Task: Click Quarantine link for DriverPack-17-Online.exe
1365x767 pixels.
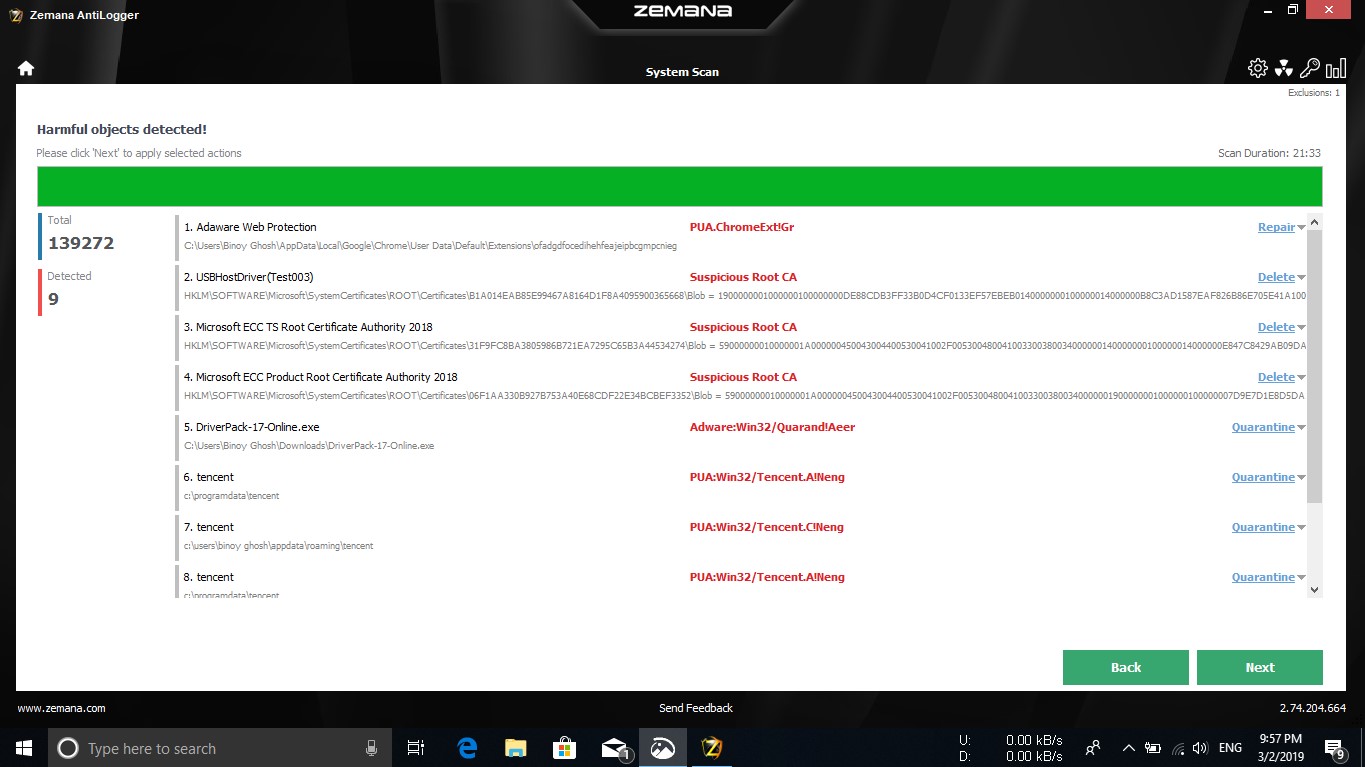Action: [1263, 427]
